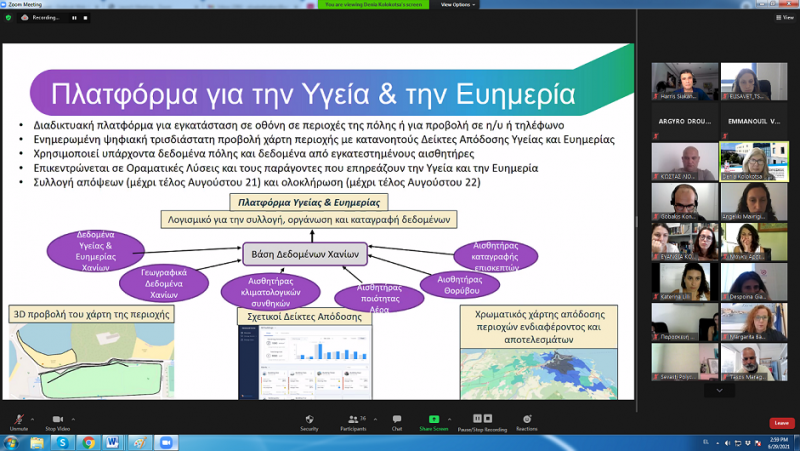The width and height of the screenshot is (800, 451).
Task: Open the Reactions menu
Action: click(x=526, y=419)
